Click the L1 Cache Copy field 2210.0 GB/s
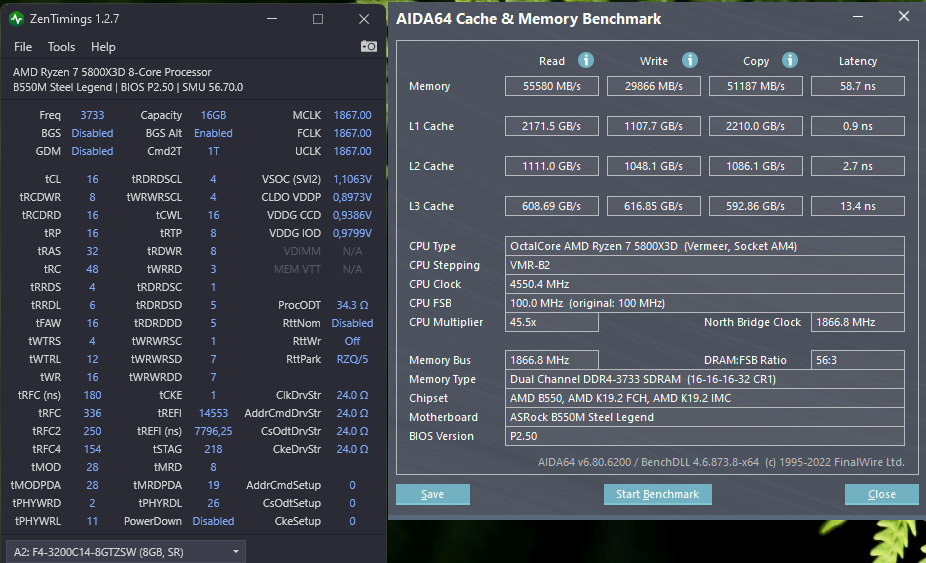 tap(756, 126)
